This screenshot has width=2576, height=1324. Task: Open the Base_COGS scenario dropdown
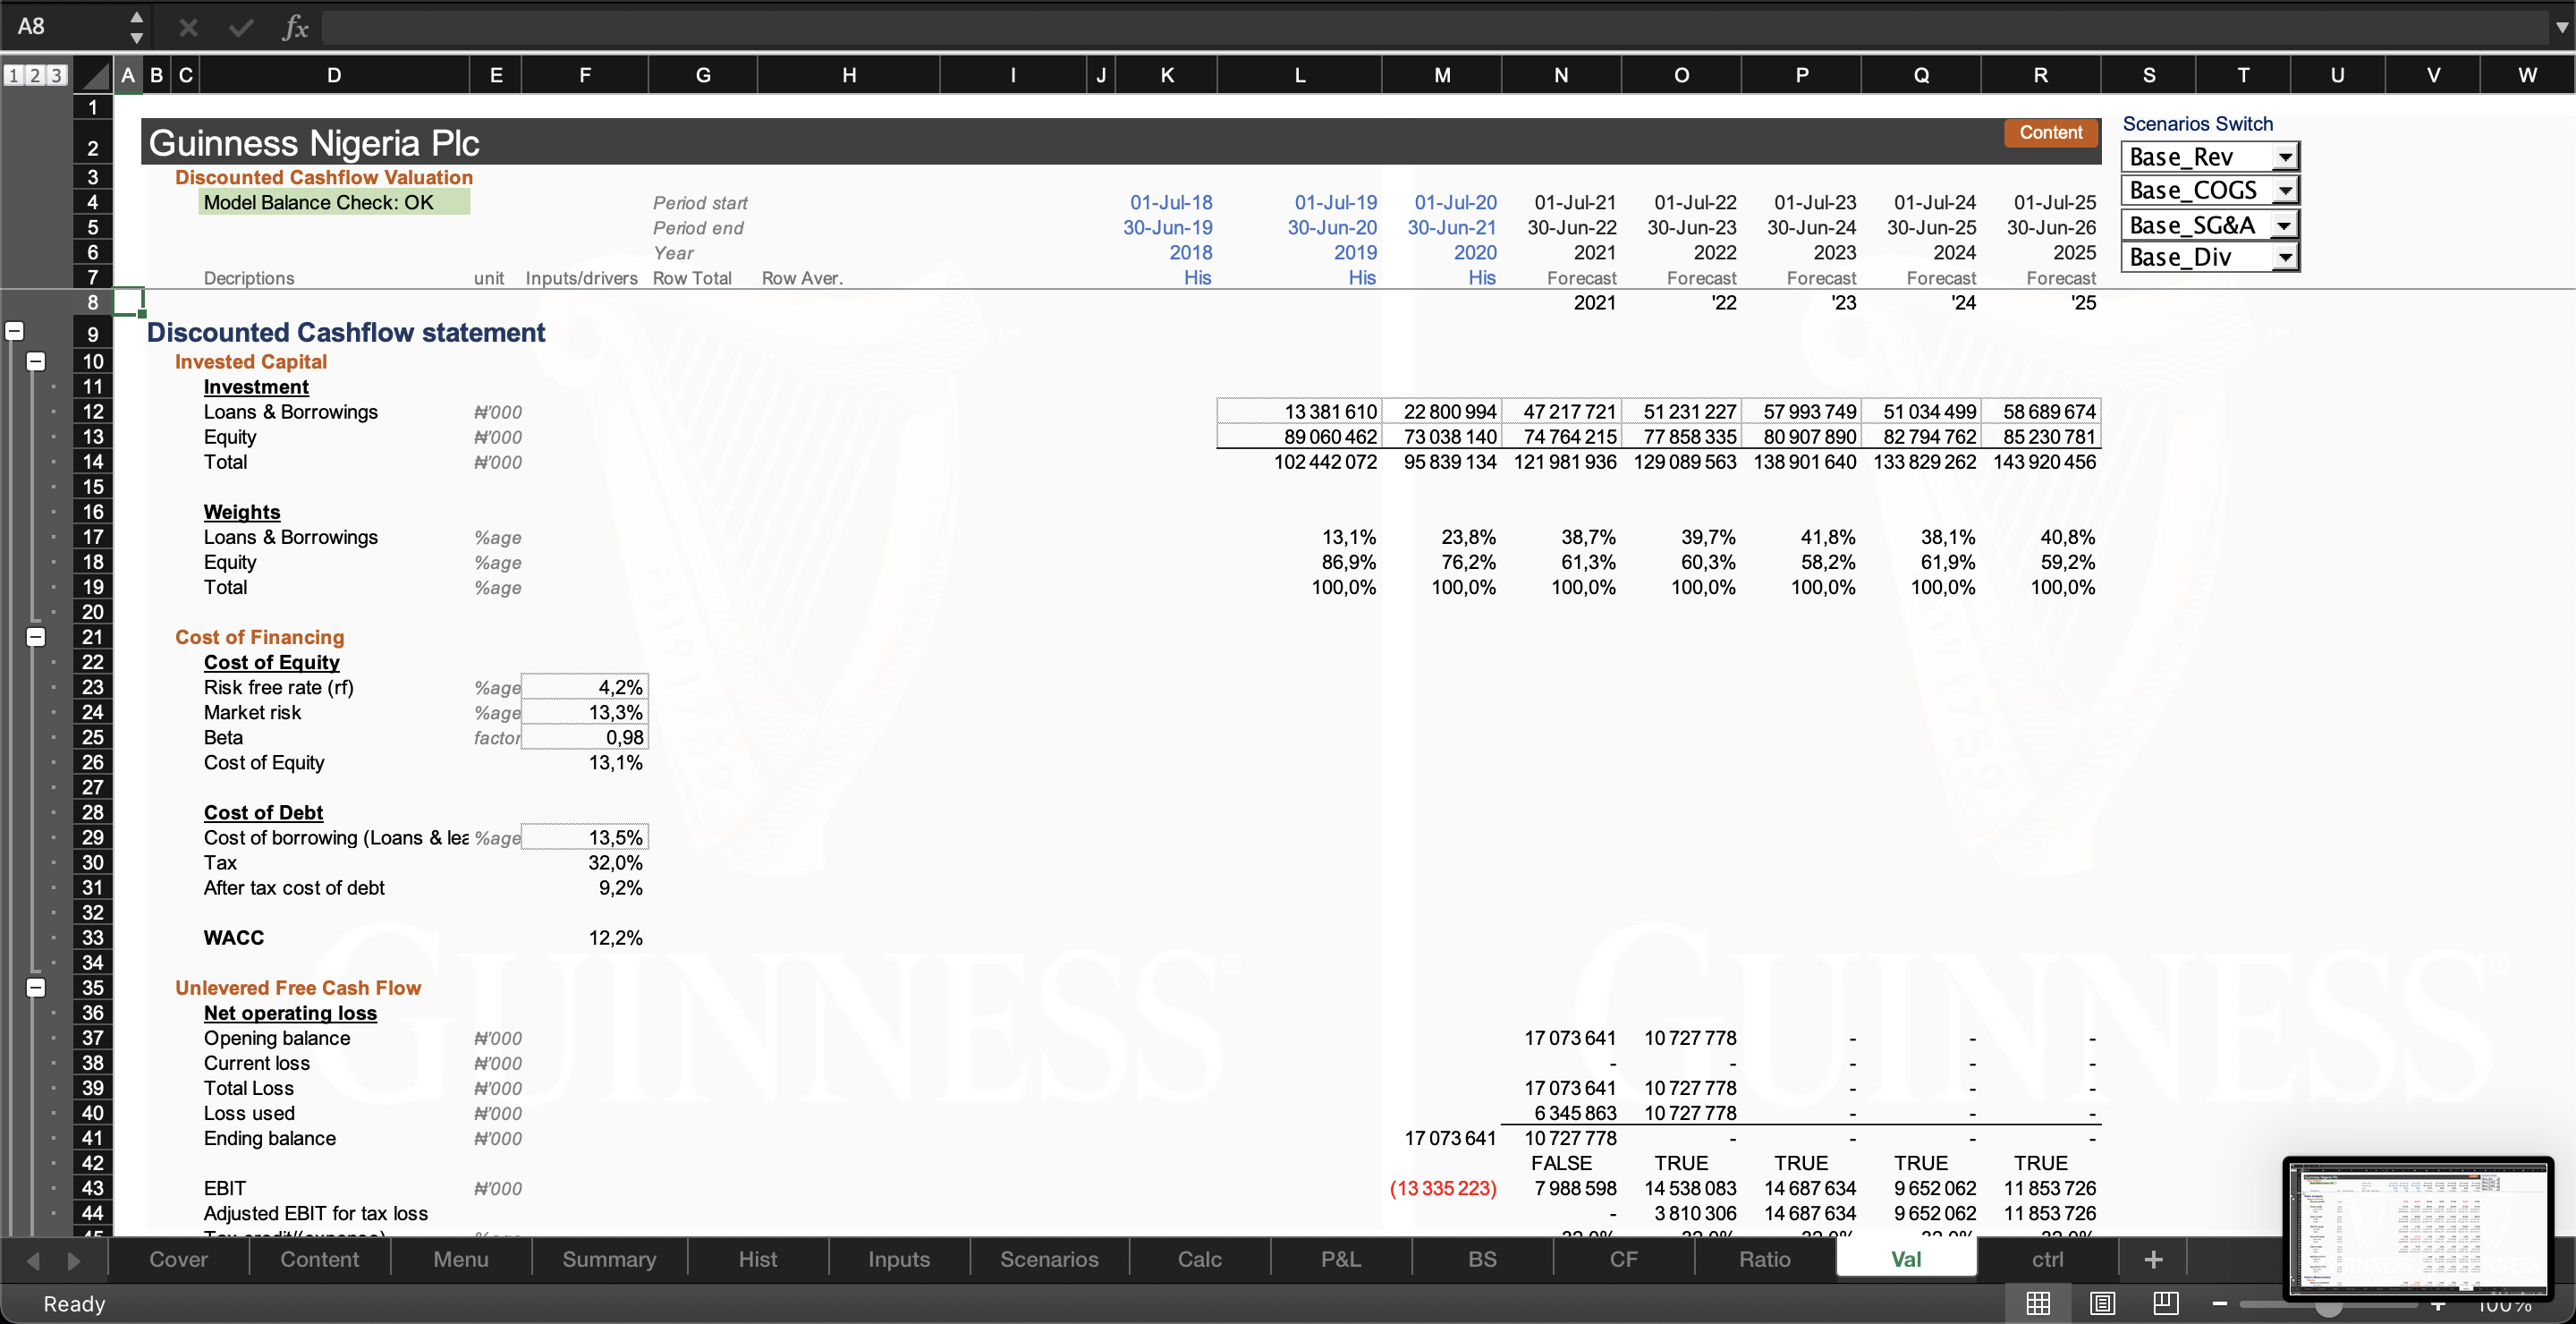(x=2285, y=190)
